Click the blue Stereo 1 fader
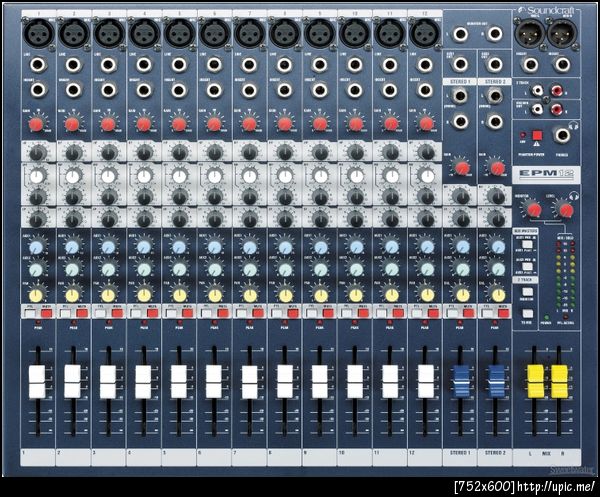This screenshot has width=600, height=497. [460, 381]
